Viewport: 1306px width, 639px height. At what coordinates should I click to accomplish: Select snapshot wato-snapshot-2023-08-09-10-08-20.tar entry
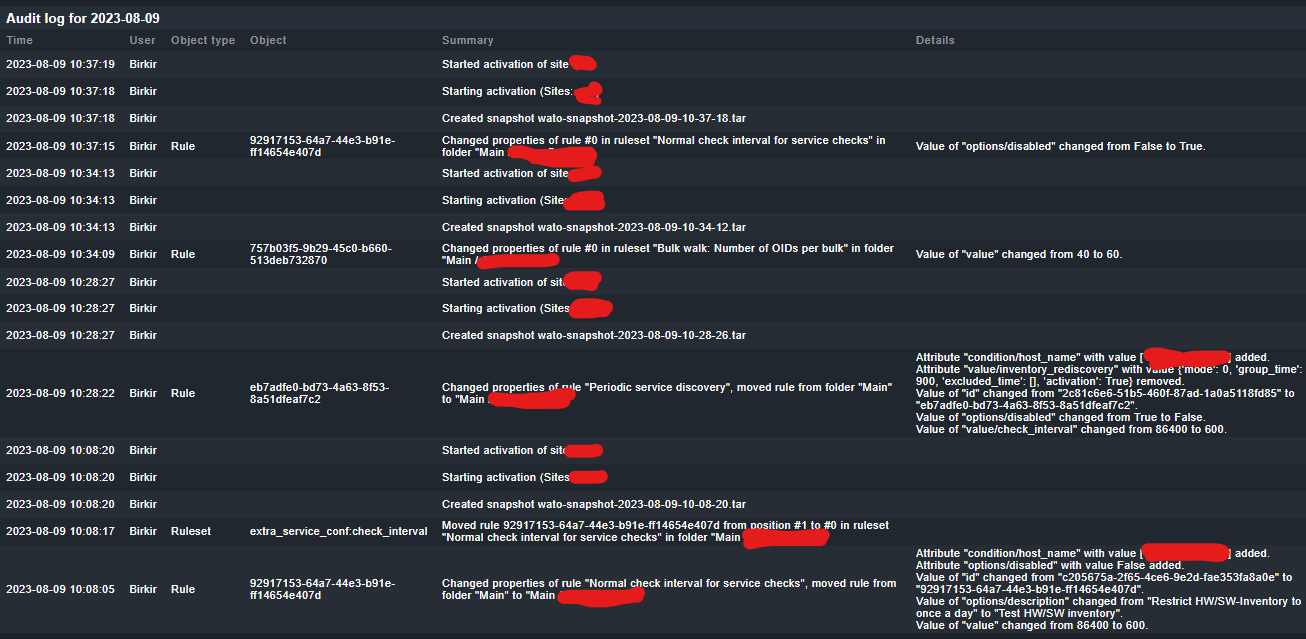pos(594,504)
